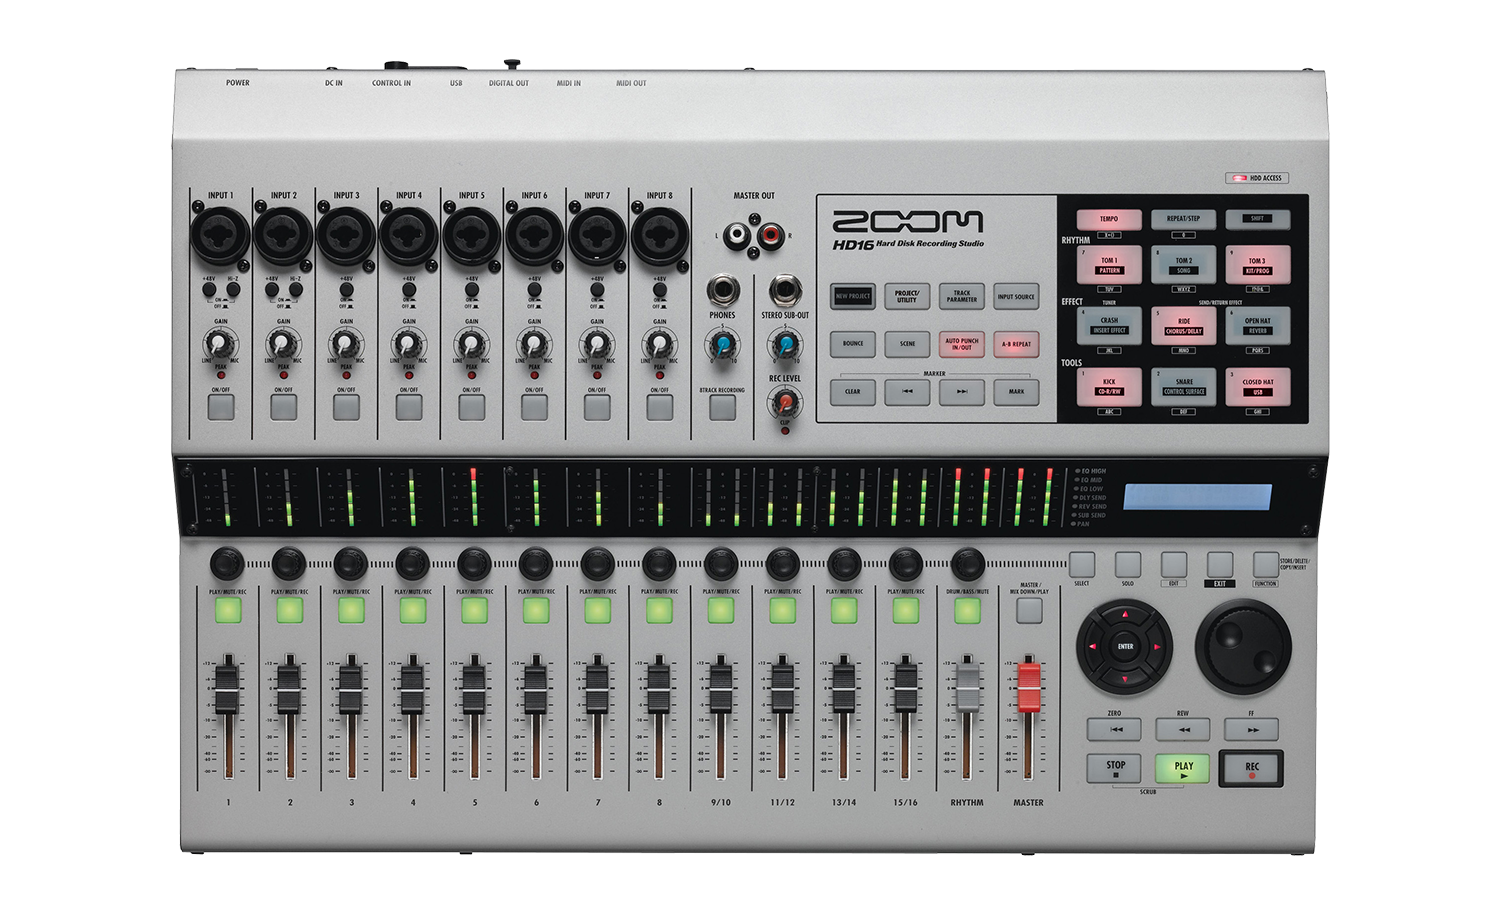This screenshot has width=1500, height=900.
Task: Click the PHONES volume knob
Action: click(722, 345)
